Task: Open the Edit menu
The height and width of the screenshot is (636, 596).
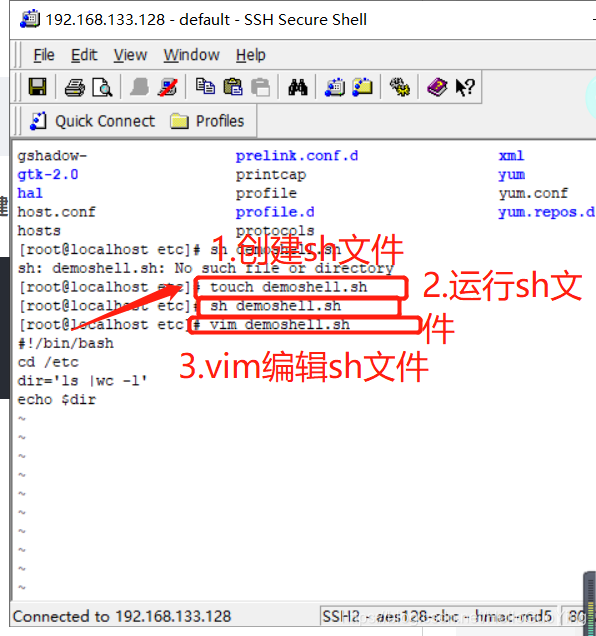Action: [x=84, y=55]
